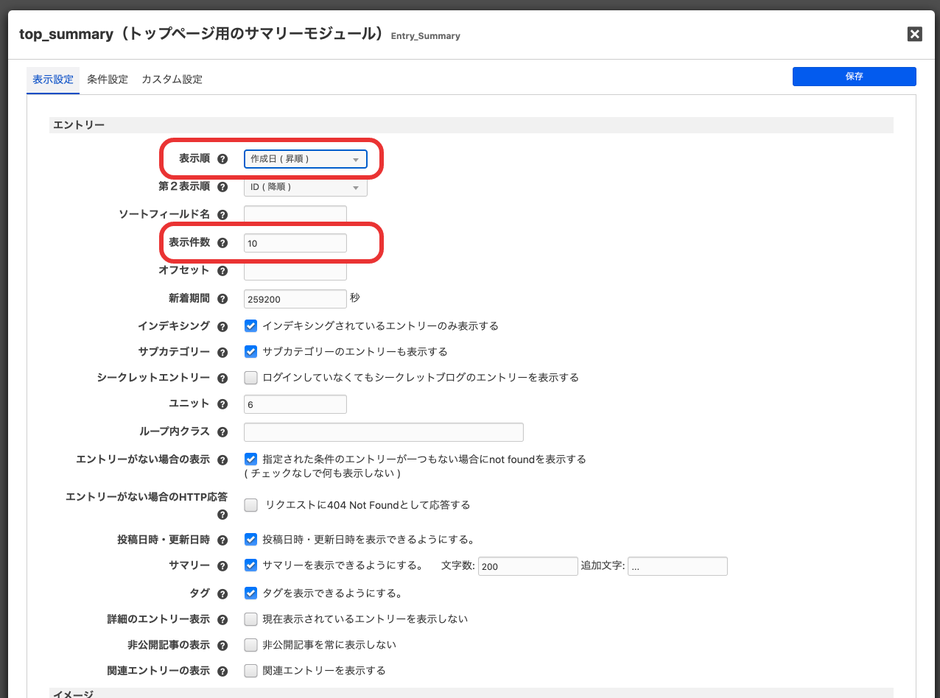
Task: Enable responding with 404 Not Found
Action: [x=249, y=505]
